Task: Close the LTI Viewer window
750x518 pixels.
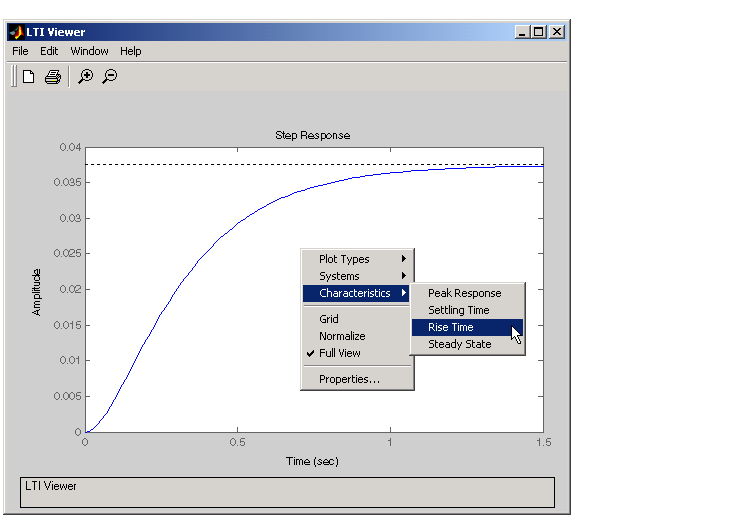Action: [x=557, y=32]
